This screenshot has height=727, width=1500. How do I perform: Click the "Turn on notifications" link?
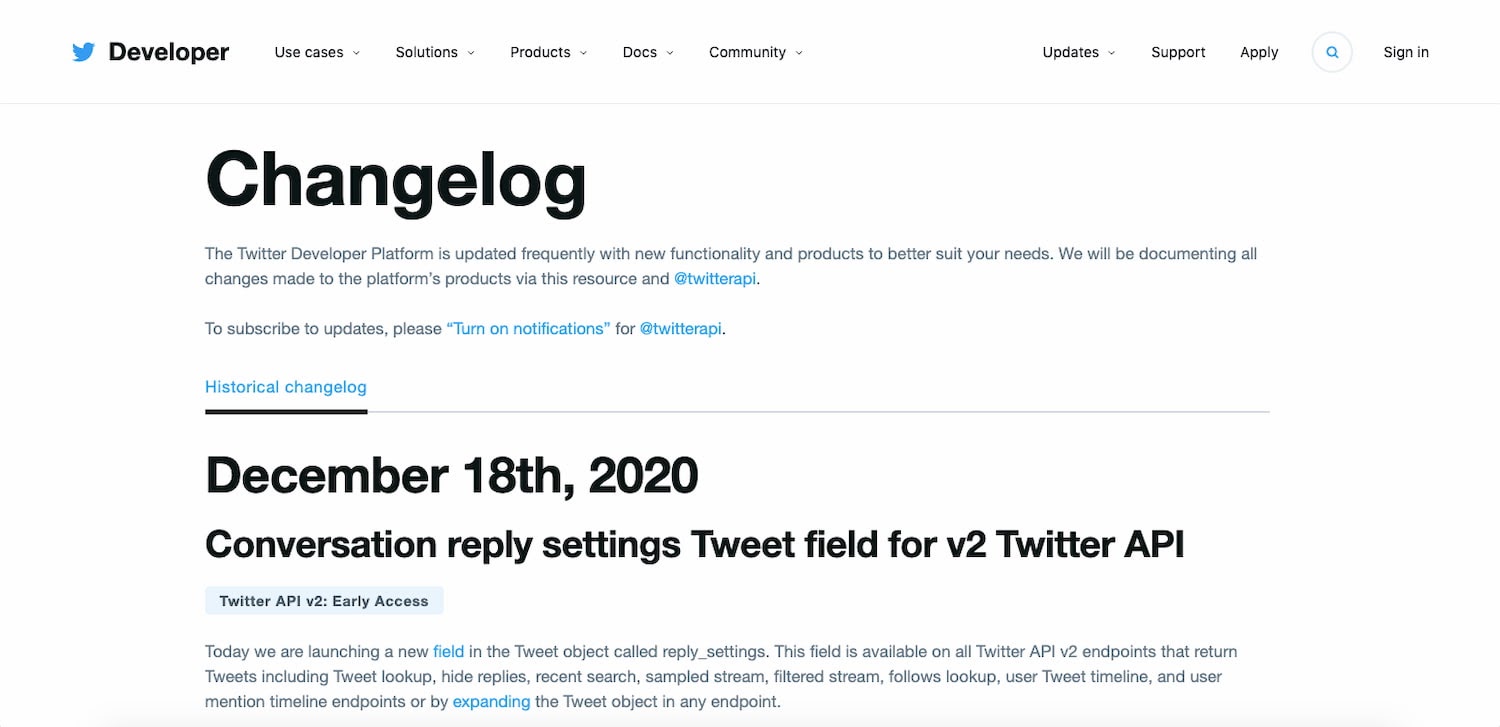[x=528, y=328]
